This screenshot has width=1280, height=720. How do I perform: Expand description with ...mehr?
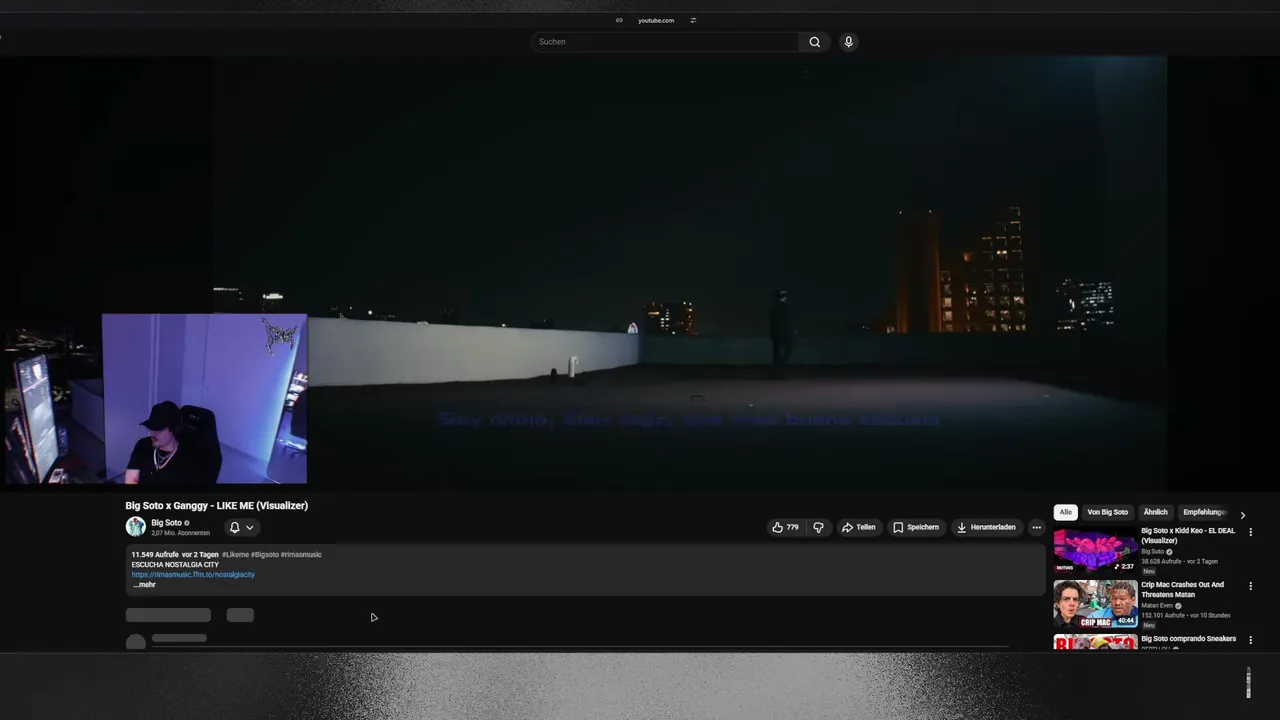[x=144, y=585]
